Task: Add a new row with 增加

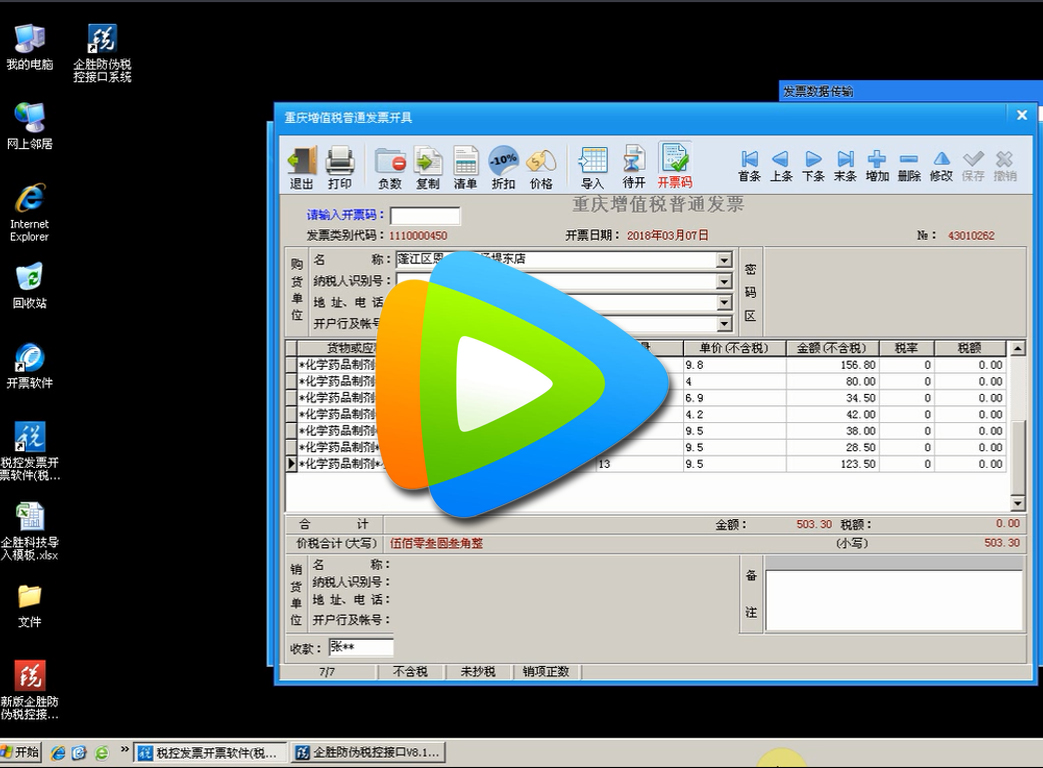Action: tap(877, 166)
